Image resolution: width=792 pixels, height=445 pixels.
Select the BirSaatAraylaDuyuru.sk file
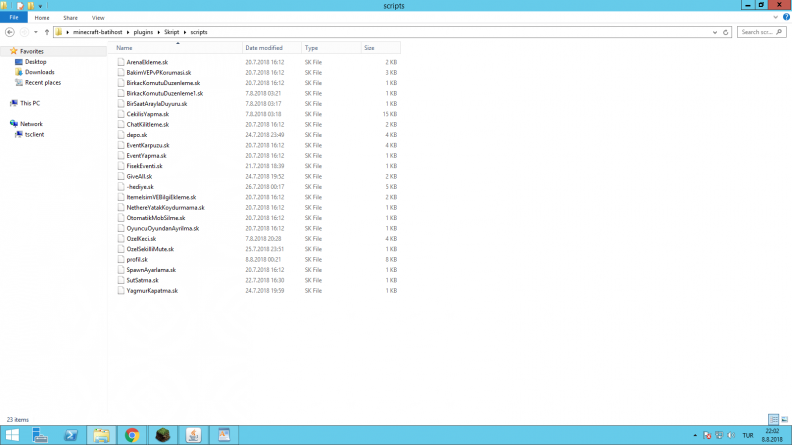157,104
